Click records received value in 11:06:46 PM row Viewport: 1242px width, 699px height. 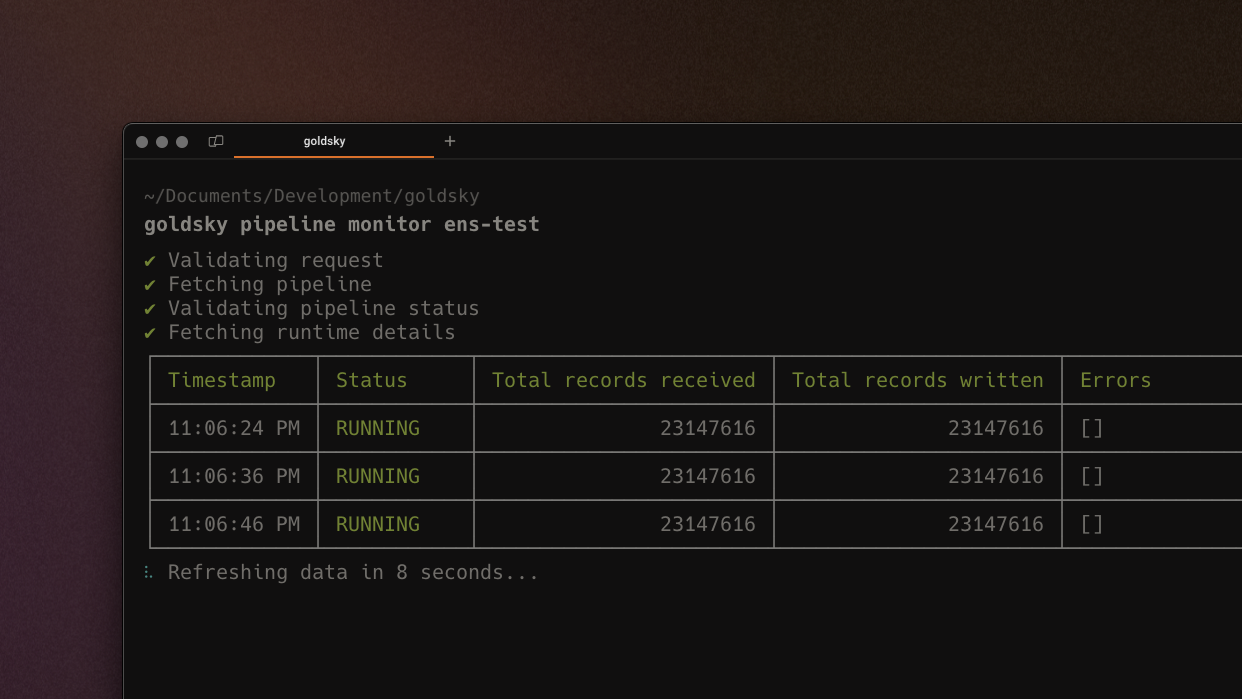(708, 524)
